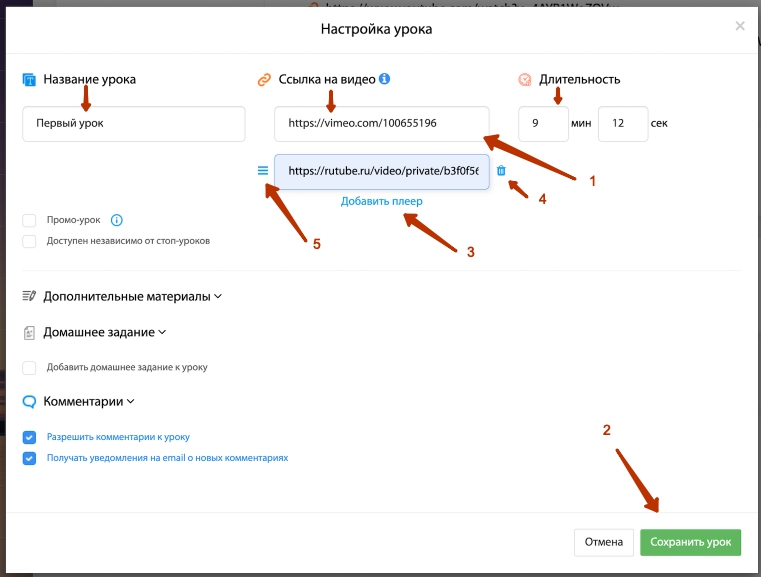Disable email notifications about new comments checkbox
The width and height of the screenshot is (761, 577).
[x=29, y=458]
